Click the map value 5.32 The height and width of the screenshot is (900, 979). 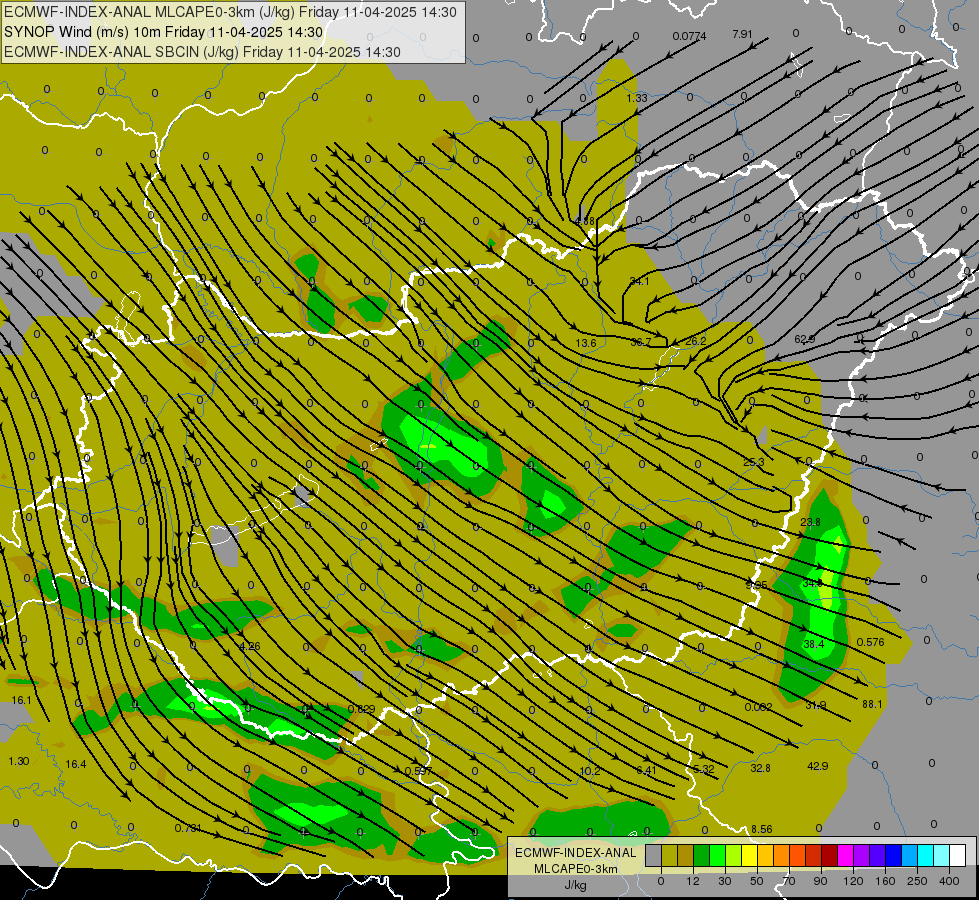(704, 769)
